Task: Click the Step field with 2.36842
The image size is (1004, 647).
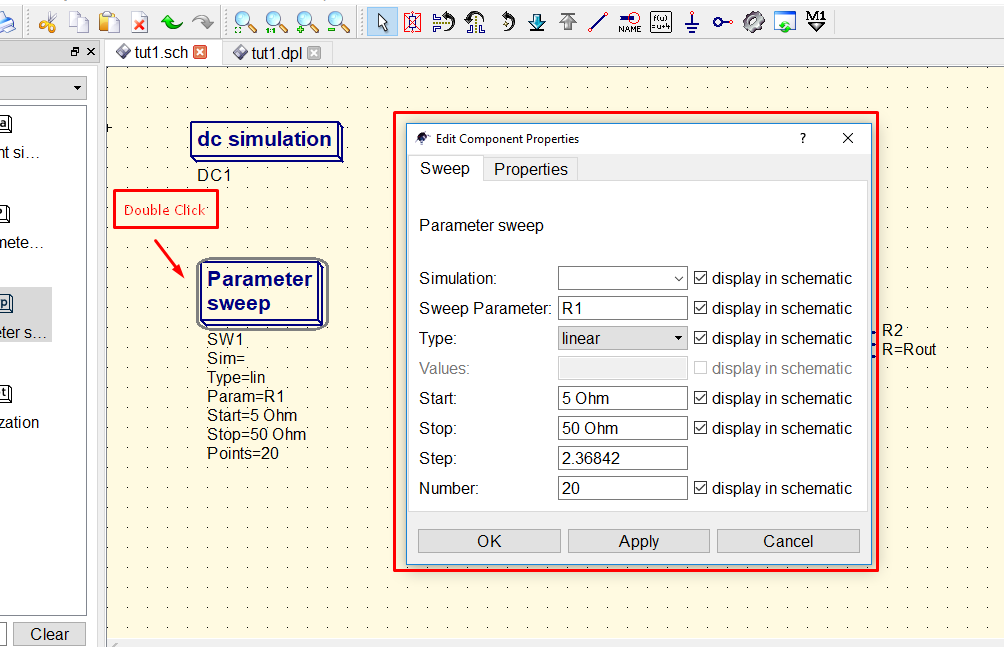Action: point(622,458)
